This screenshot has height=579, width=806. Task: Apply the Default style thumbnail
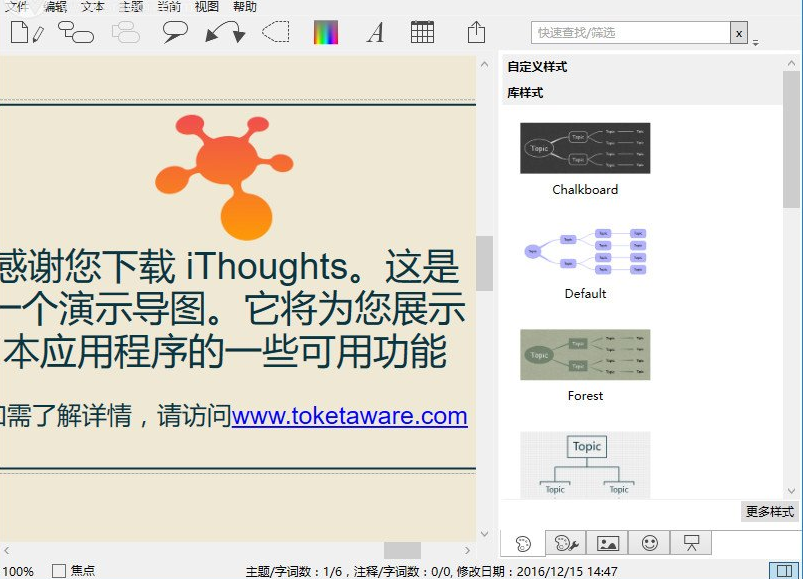[585, 251]
